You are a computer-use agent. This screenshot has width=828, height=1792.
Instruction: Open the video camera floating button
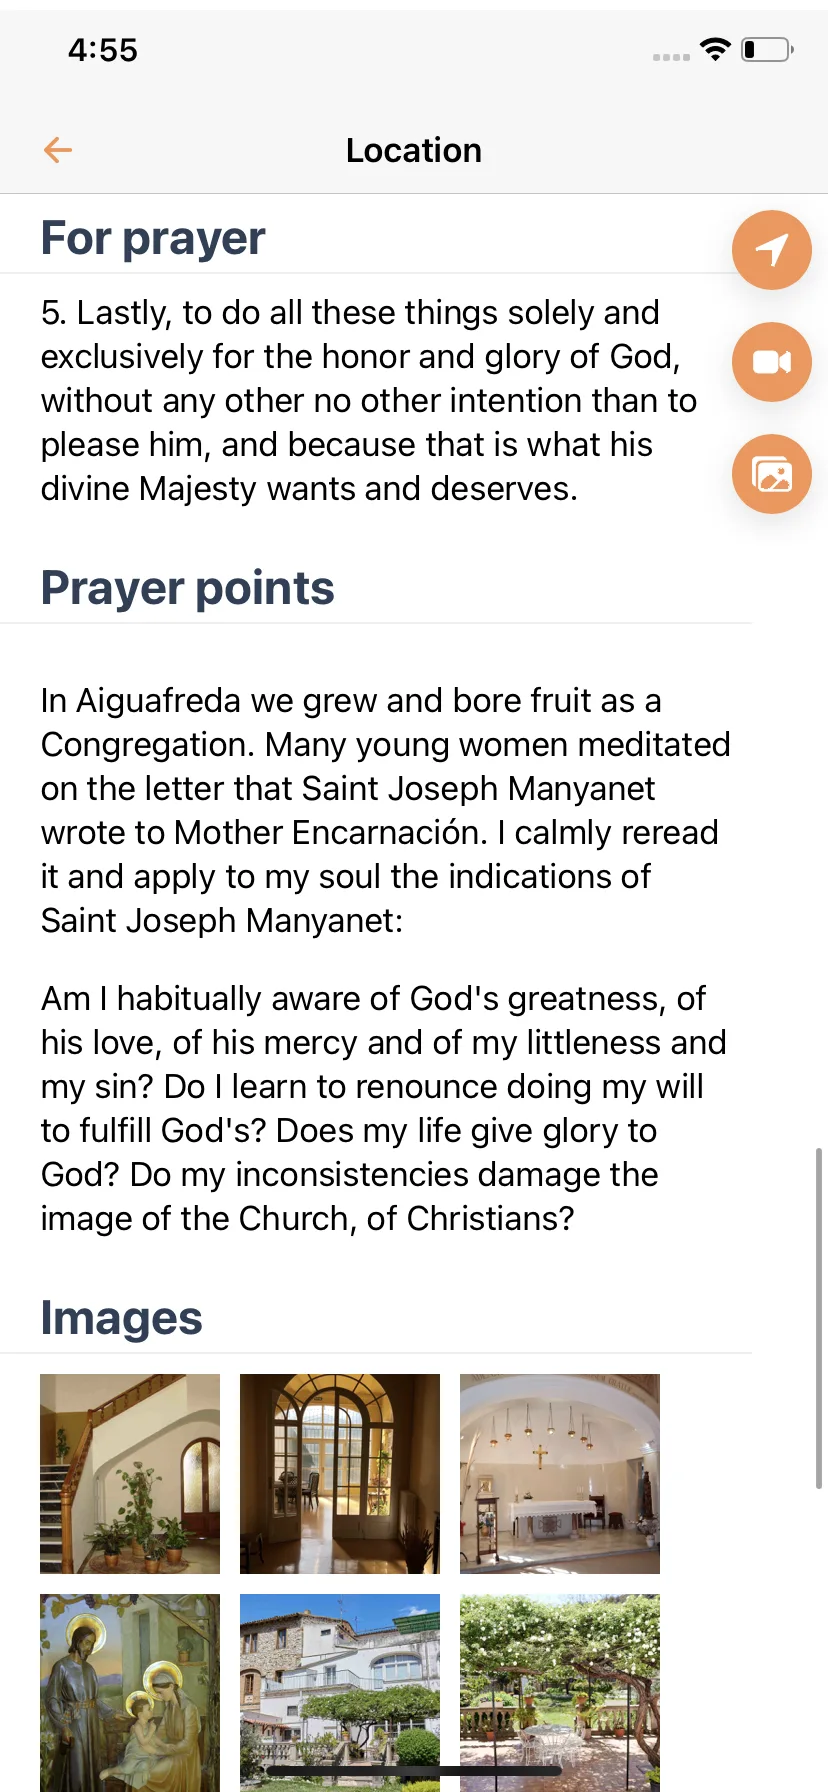772,362
